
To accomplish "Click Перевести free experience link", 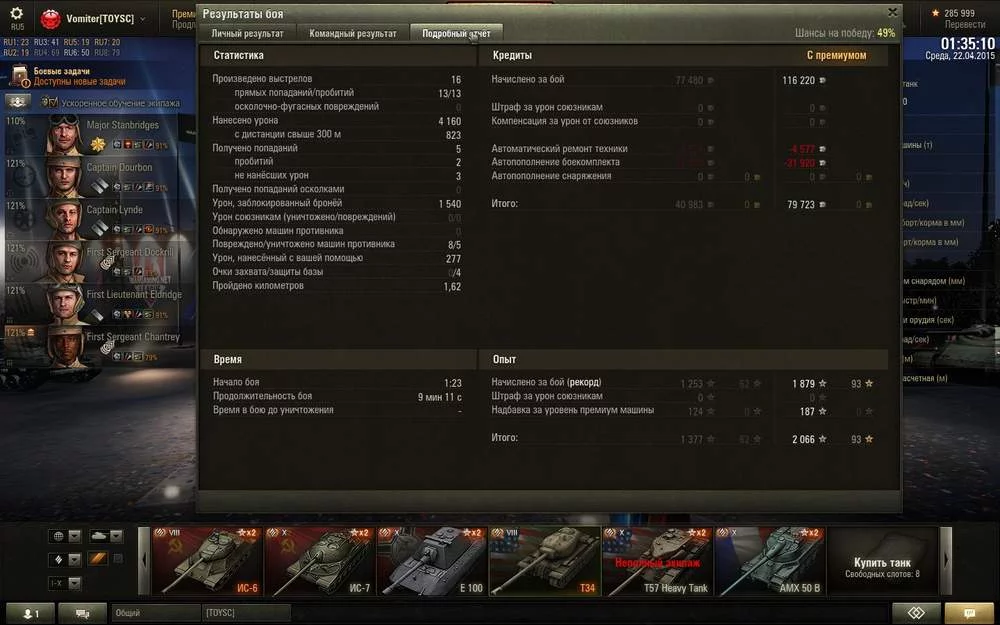I will [x=965, y=24].
